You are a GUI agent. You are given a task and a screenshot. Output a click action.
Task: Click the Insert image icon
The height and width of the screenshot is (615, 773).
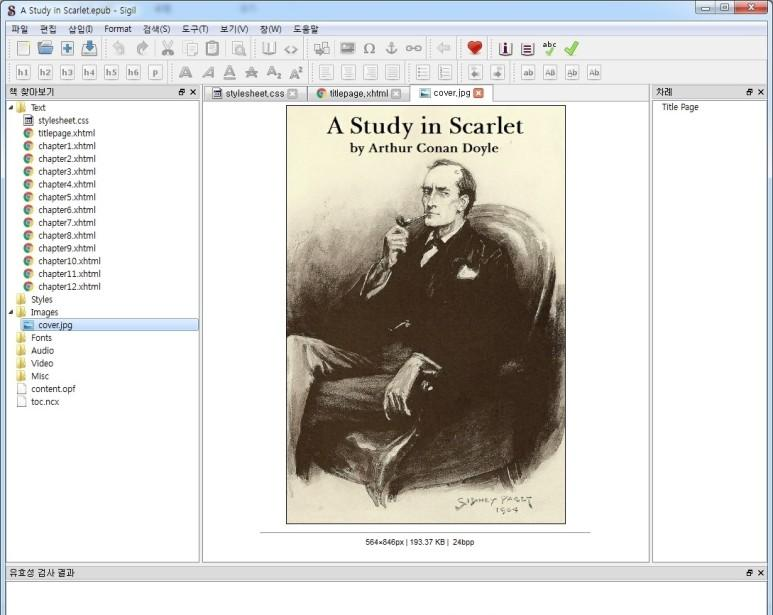[x=347, y=48]
